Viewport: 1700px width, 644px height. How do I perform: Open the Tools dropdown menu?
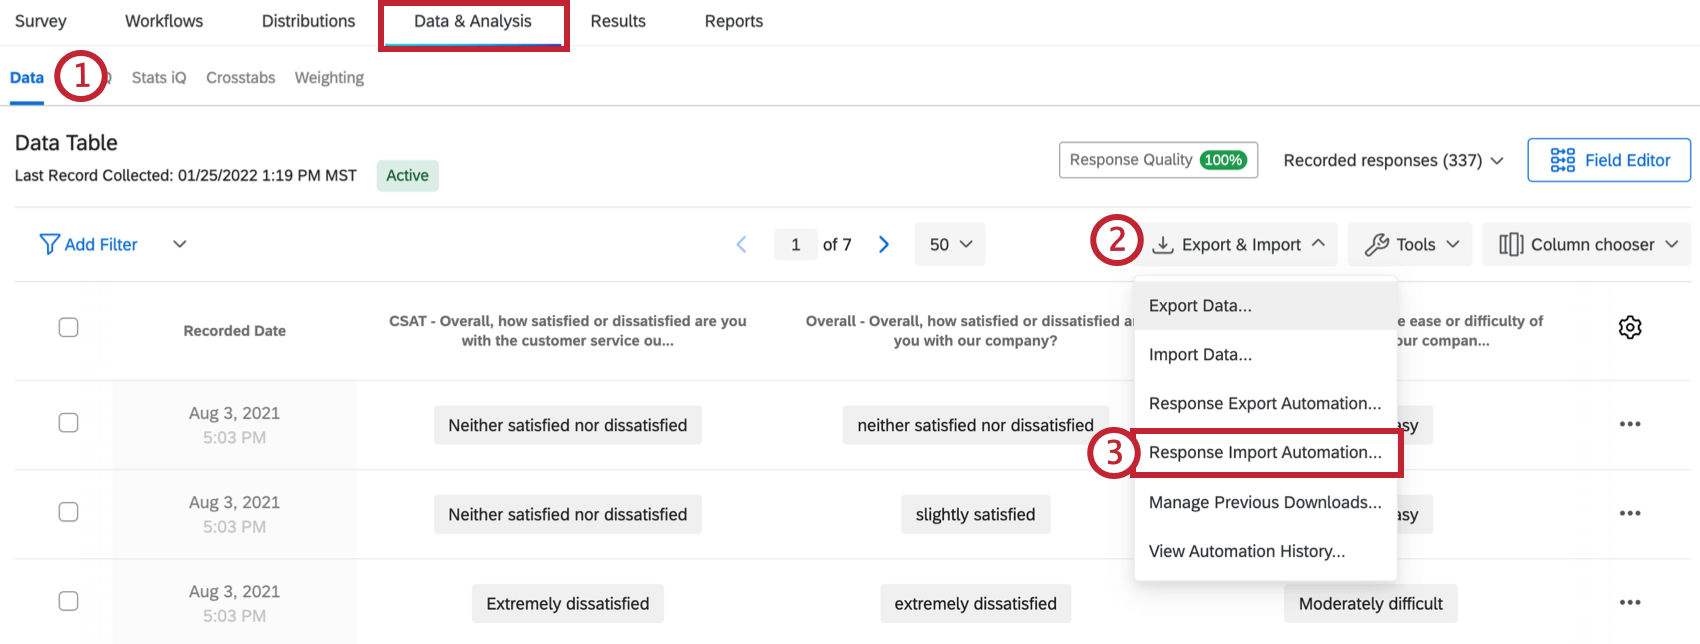pyautogui.click(x=1410, y=245)
